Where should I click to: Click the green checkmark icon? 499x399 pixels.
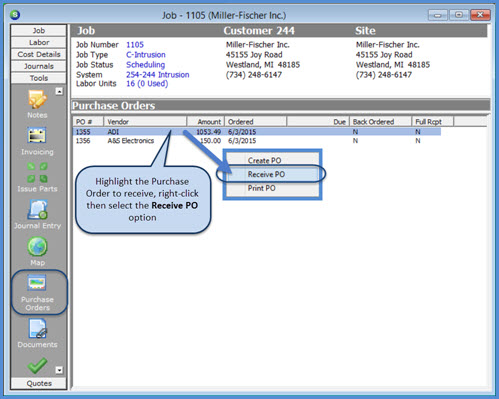tap(37, 365)
